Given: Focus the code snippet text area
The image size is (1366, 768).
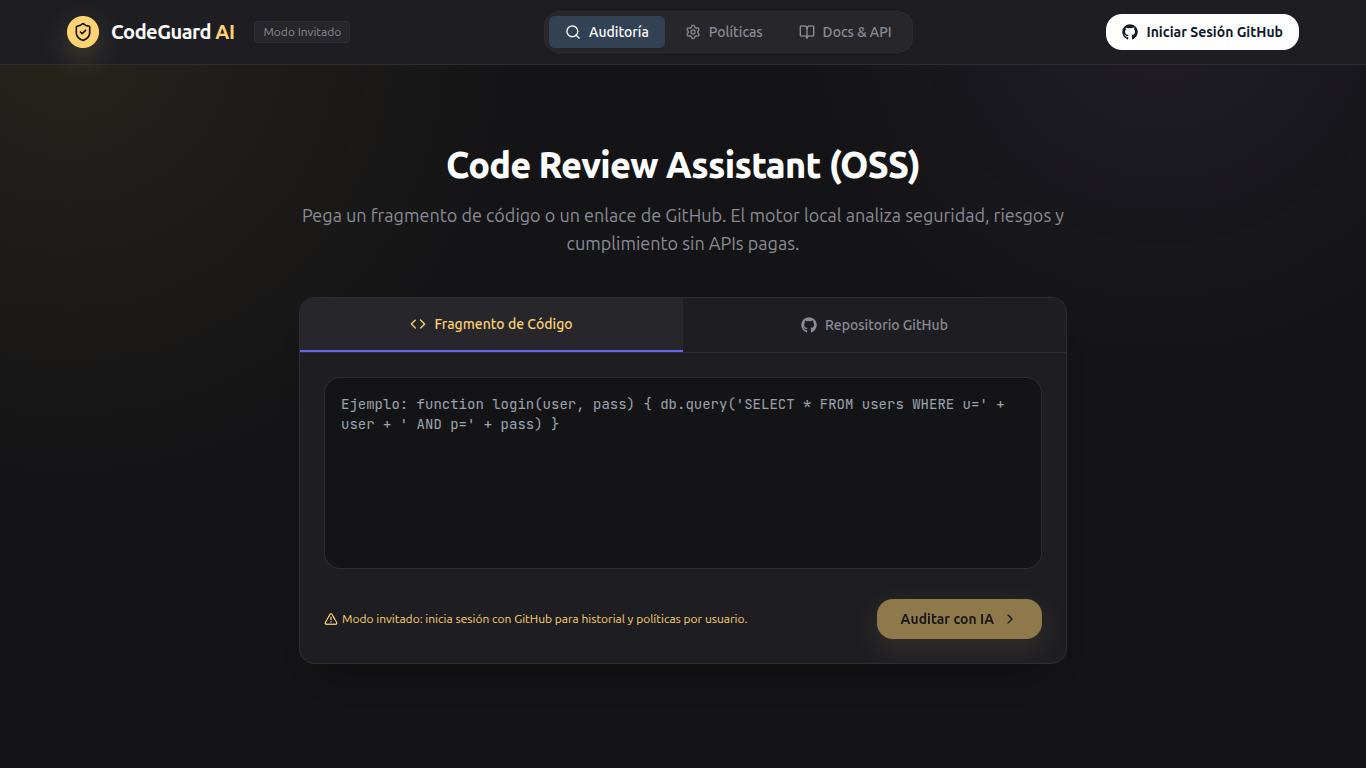Looking at the screenshot, I should 683,490.
